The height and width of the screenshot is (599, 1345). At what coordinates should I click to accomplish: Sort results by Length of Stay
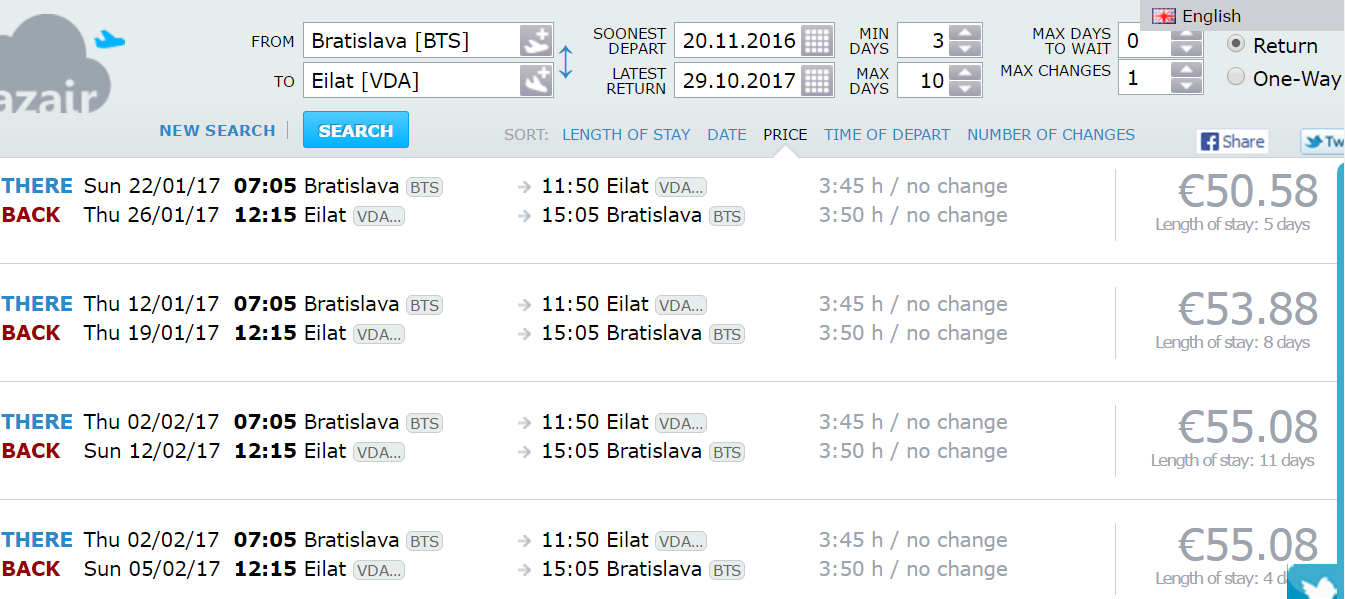(x=626, y=135)
